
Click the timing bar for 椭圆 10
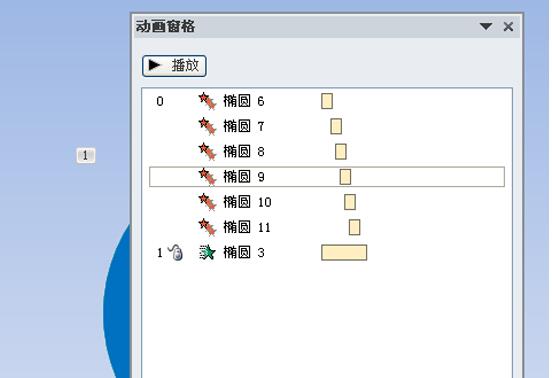coord(350,202)
